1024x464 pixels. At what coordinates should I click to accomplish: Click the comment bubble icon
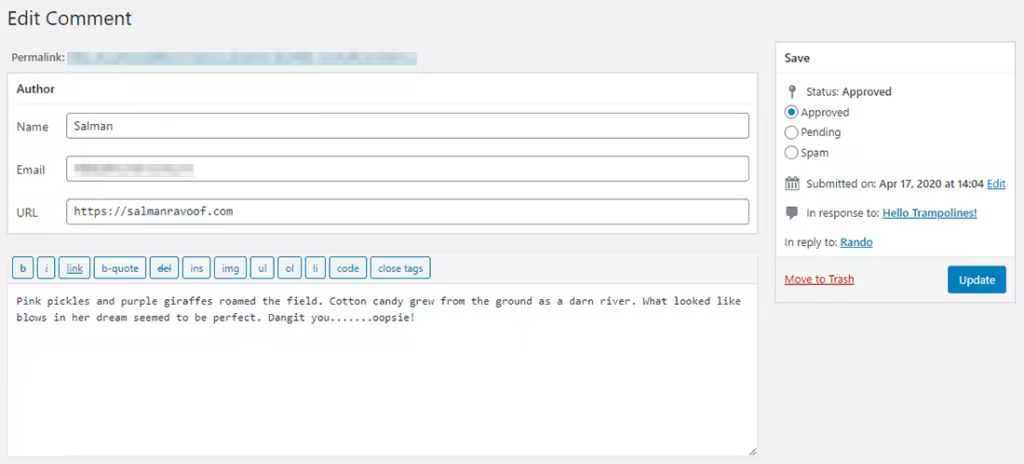pos(792,212)
